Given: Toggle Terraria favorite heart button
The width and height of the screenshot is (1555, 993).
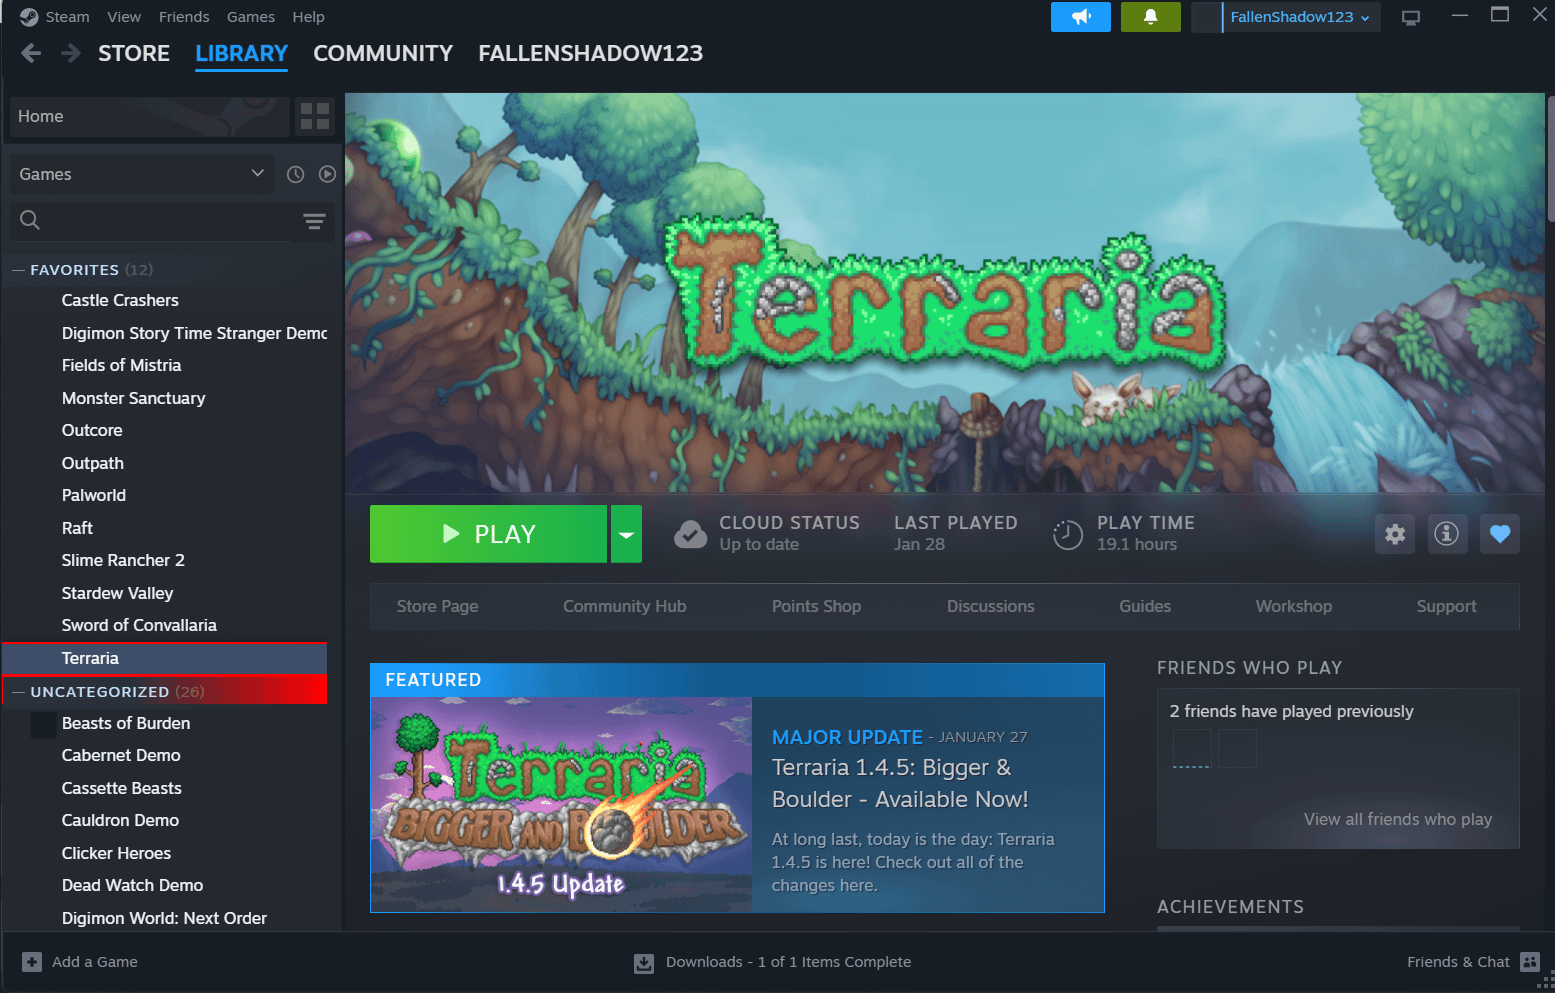Looking at the screenshot, I should [x=1499, y=534].
